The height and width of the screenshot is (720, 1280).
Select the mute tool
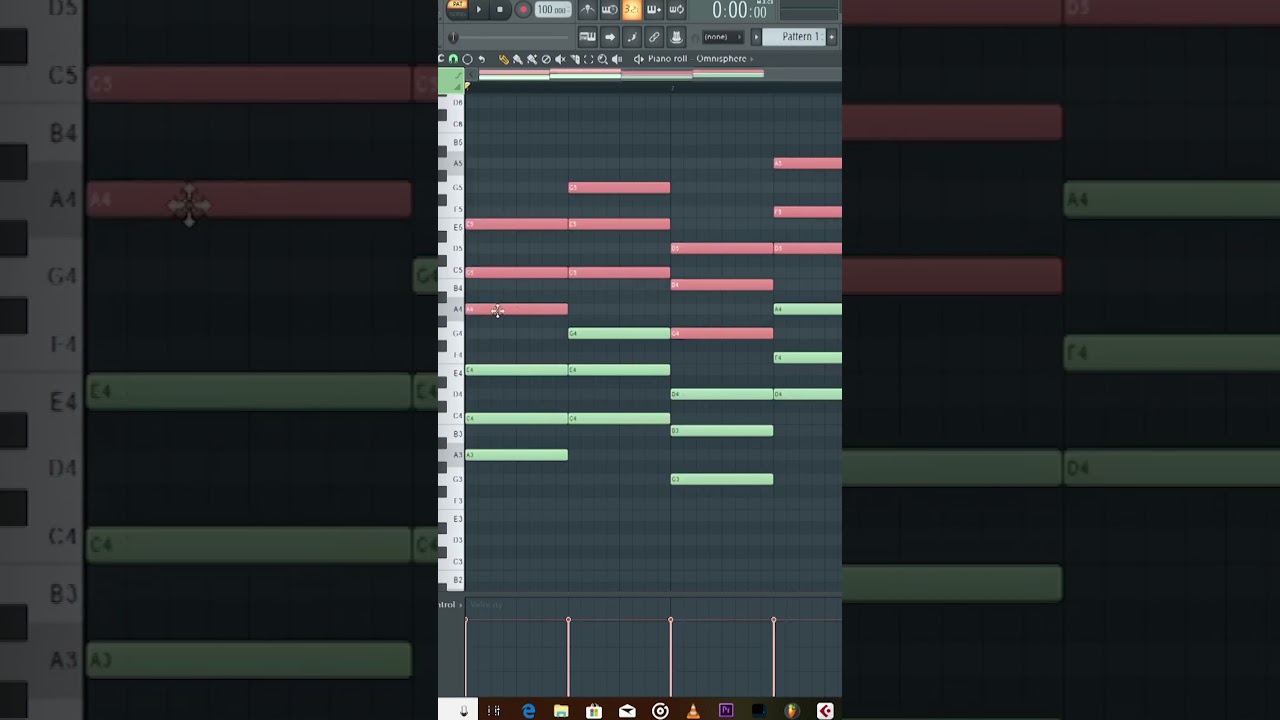point(560,59)
